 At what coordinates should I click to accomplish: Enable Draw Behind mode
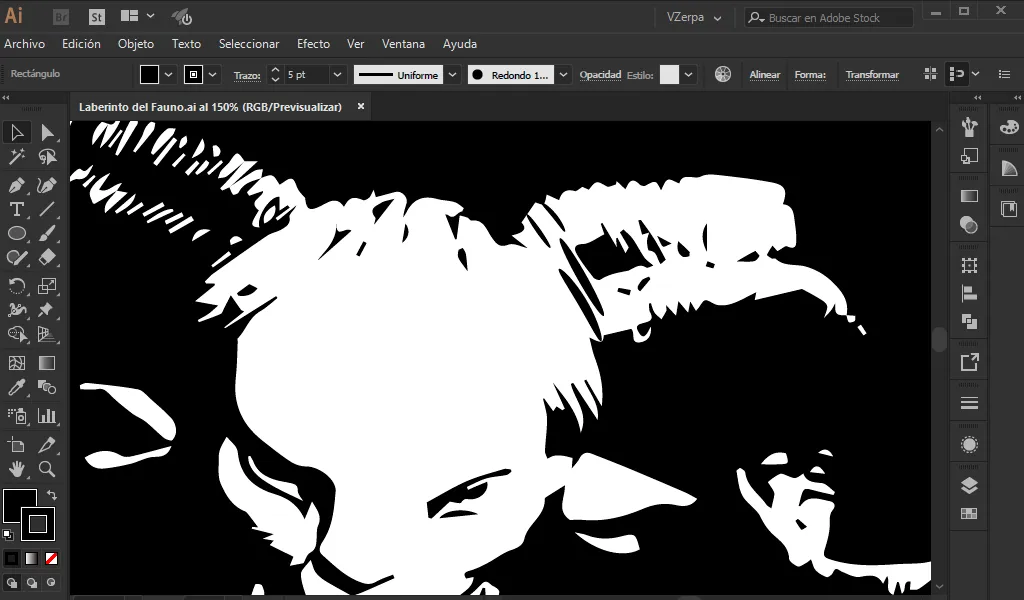[31, 582]
